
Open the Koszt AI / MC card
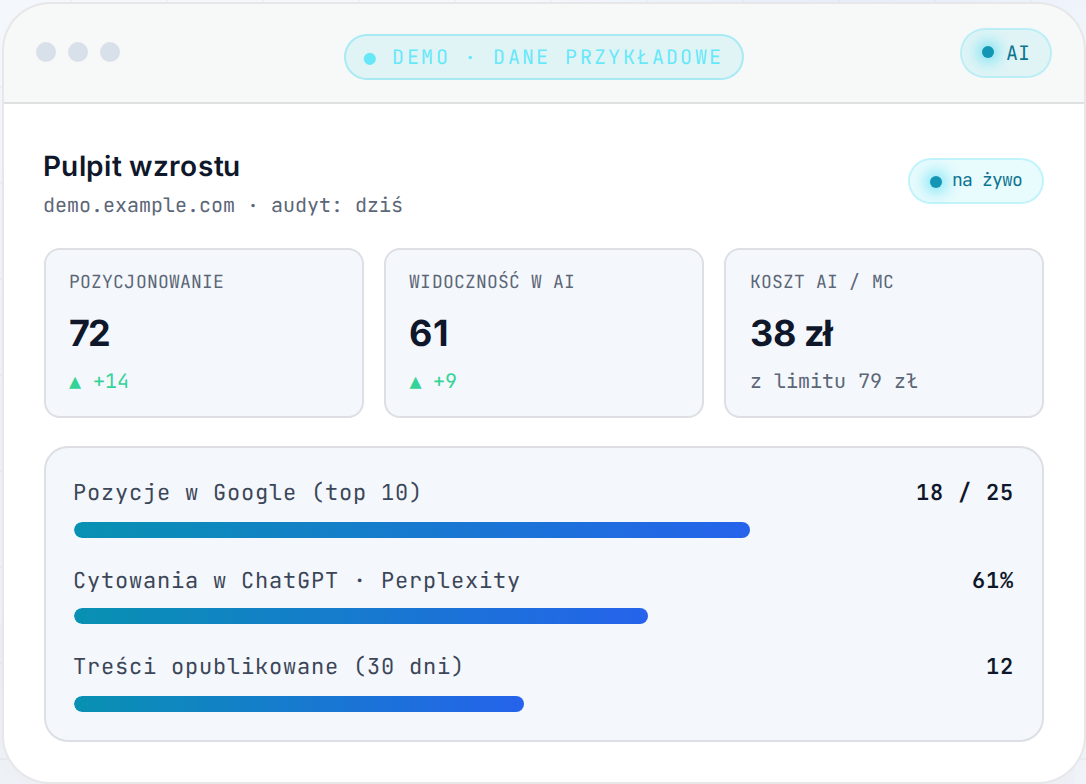[x=884, y=332]
